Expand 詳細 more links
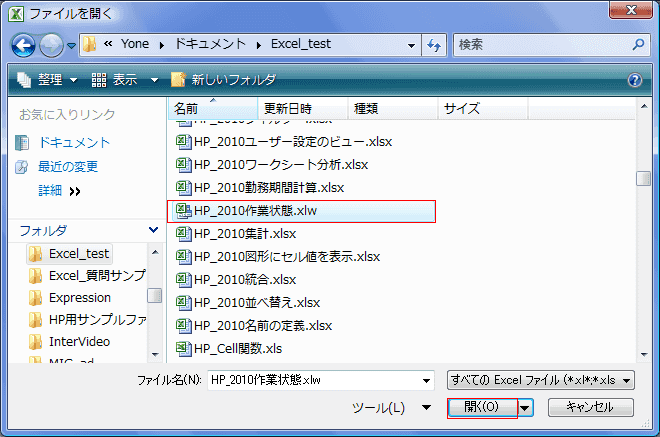The width and height of the screenshot is (660, 437). point(59,191)
